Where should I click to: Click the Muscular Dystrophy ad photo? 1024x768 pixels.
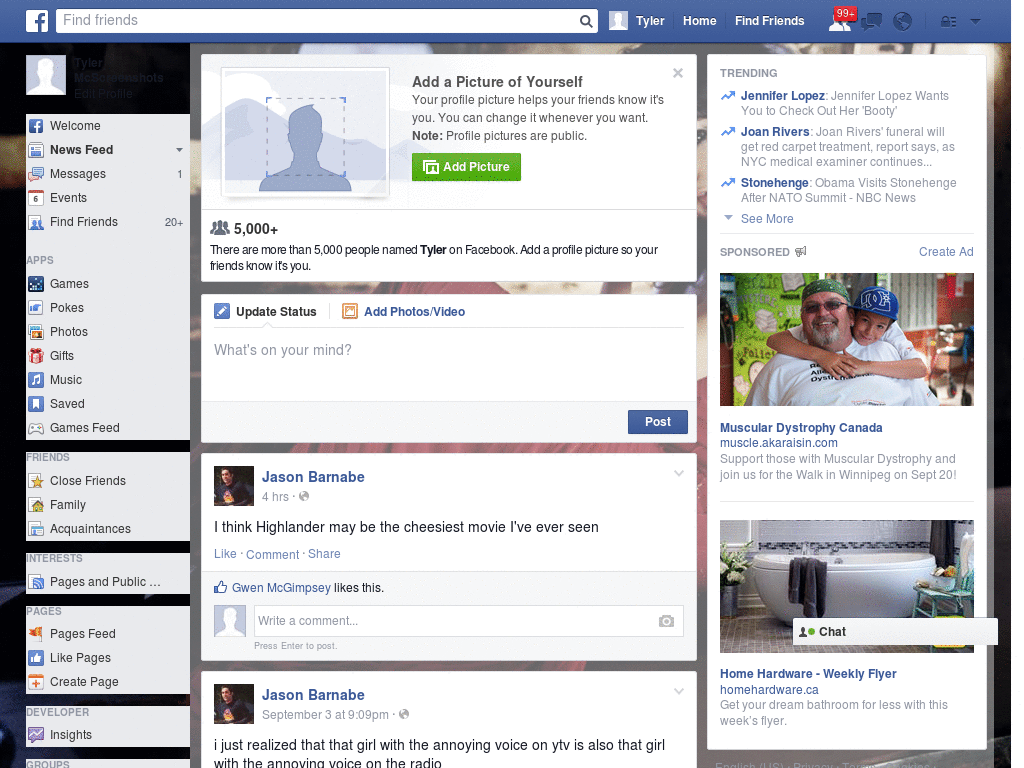pos(846,340)
